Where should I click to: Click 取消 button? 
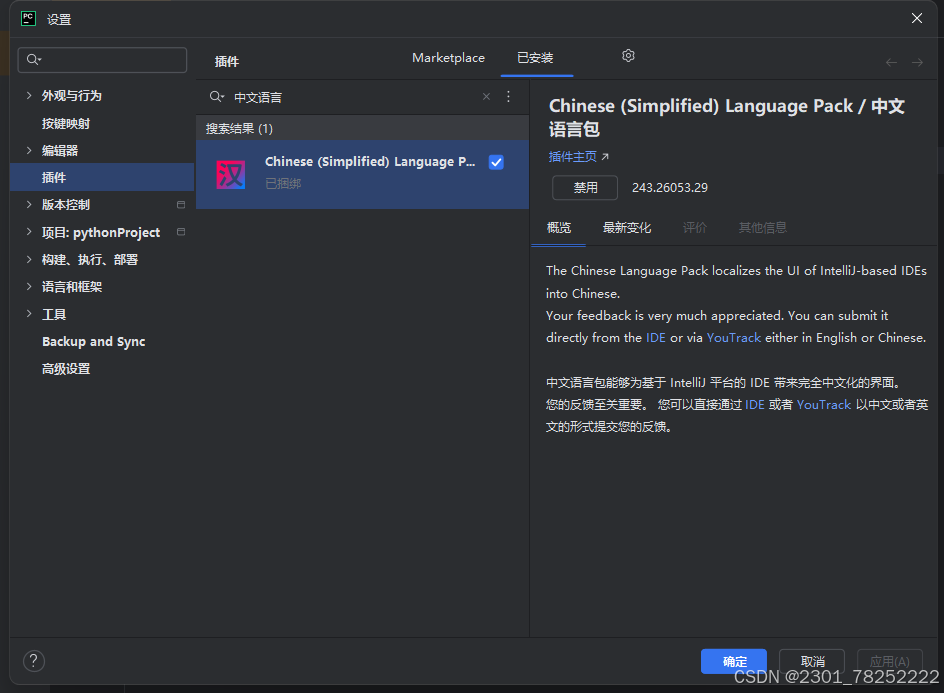point(812,661)
